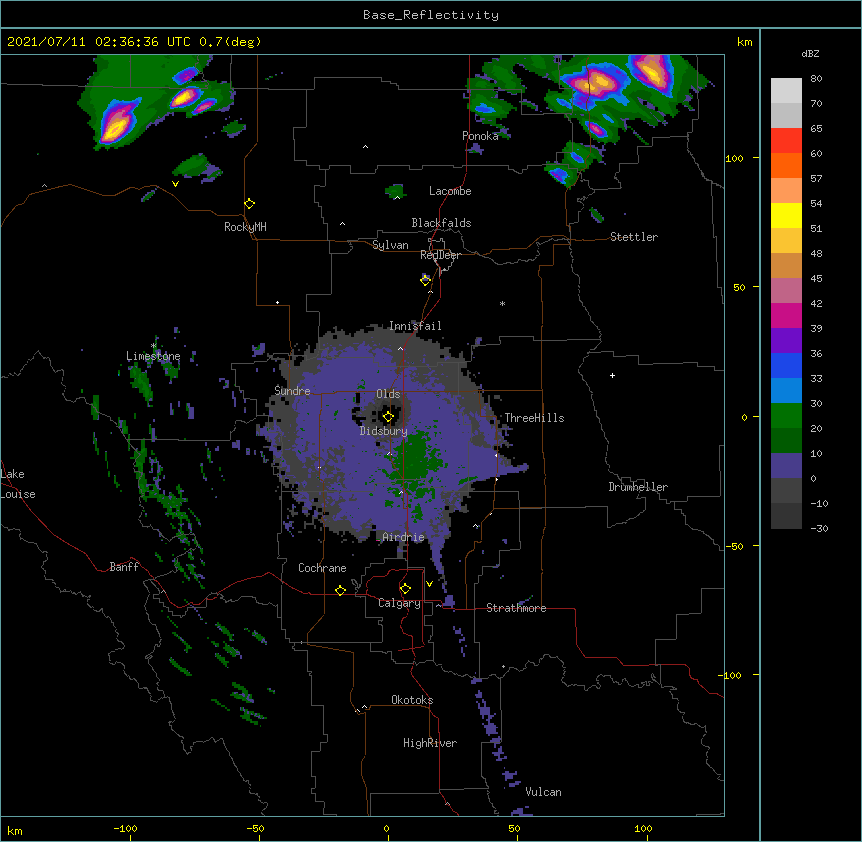Screen dimensions: 862x842
Task: Click the HighRiver label
Action: coord(430,743)
